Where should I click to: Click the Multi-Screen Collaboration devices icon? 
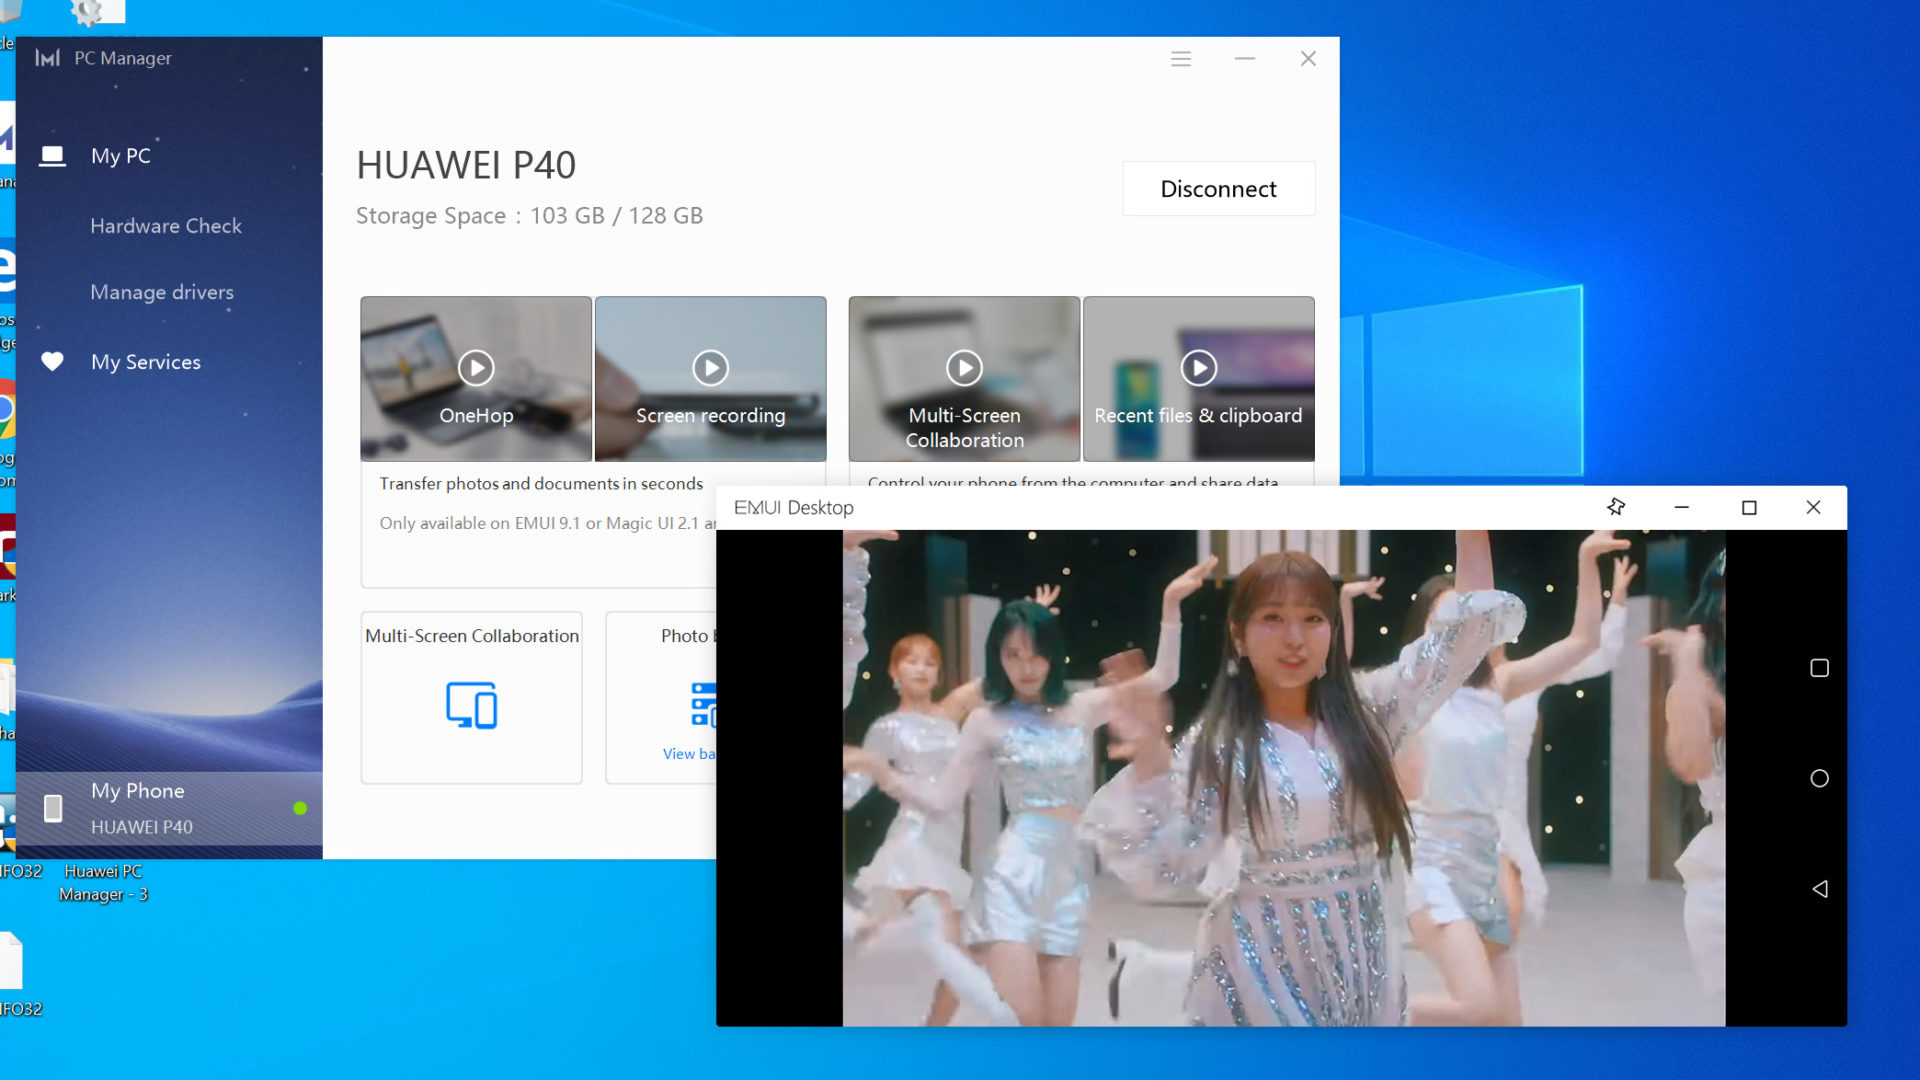click(471, 705)
